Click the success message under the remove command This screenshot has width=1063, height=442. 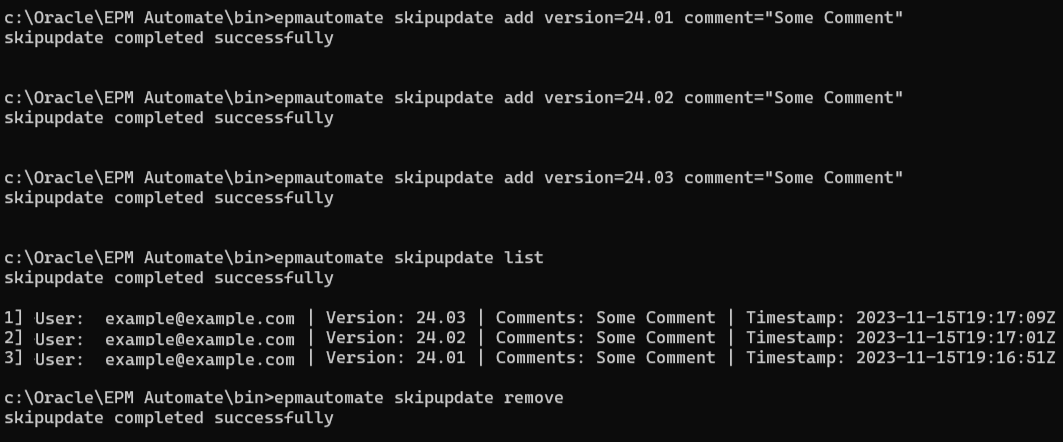[x=169, y=418]
